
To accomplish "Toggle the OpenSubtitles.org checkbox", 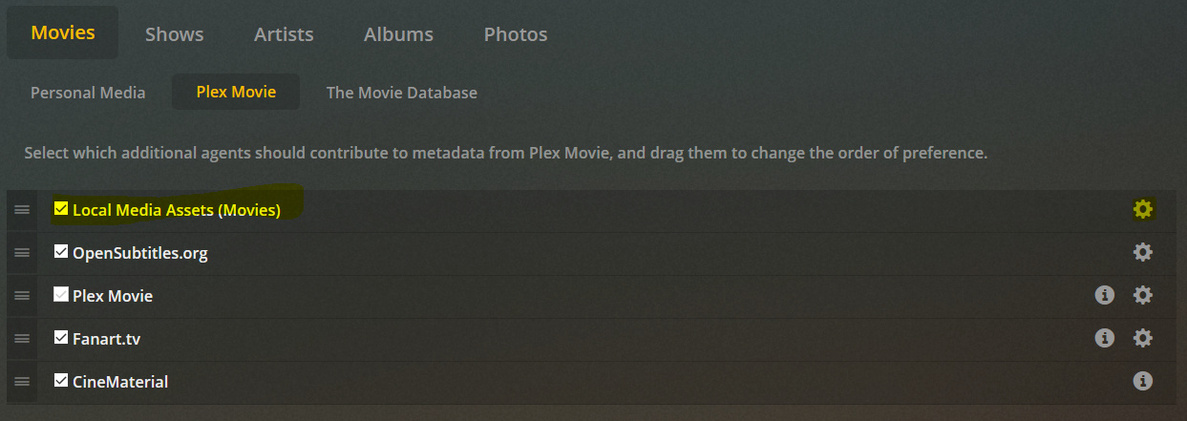I will coord(61,252).
